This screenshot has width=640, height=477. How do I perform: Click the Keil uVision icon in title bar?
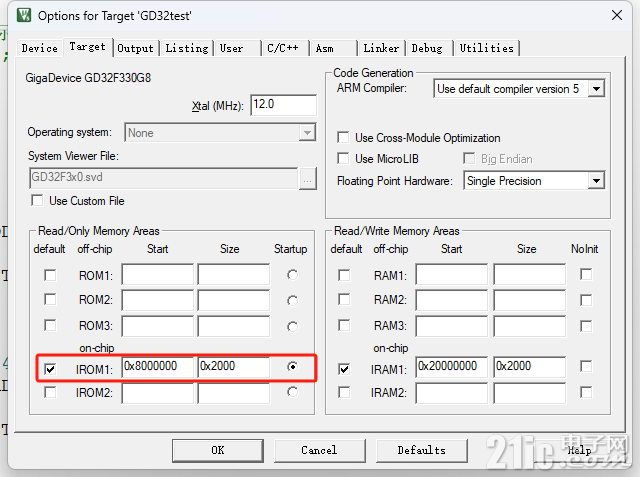point(24,16)
